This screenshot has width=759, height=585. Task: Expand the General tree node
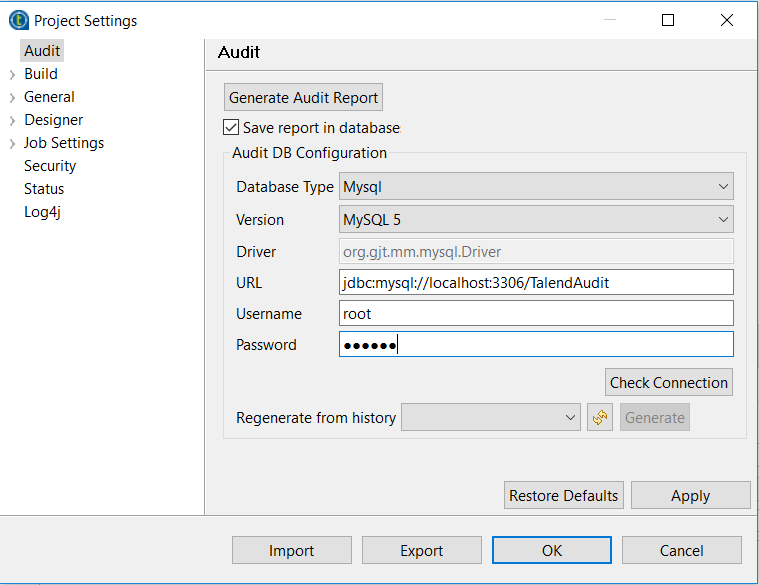point(12,97)
